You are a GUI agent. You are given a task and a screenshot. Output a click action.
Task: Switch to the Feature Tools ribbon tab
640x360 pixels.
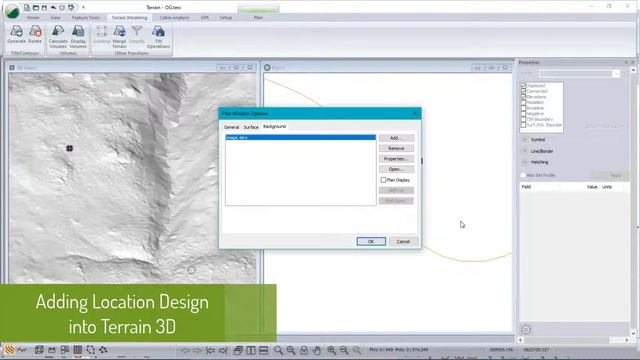(x=86, y=18)
